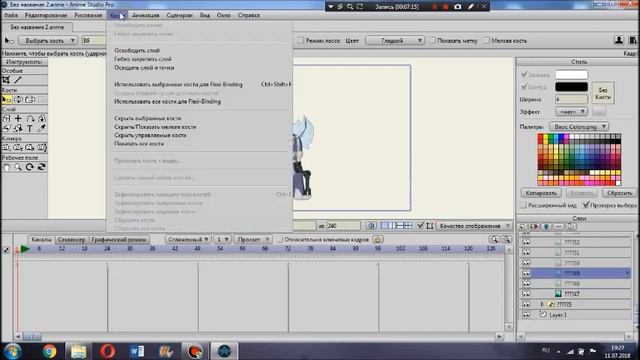Select the Eyedropper tool
The height and width of the screenshot is (360, 640).
[x=42, y=128]
